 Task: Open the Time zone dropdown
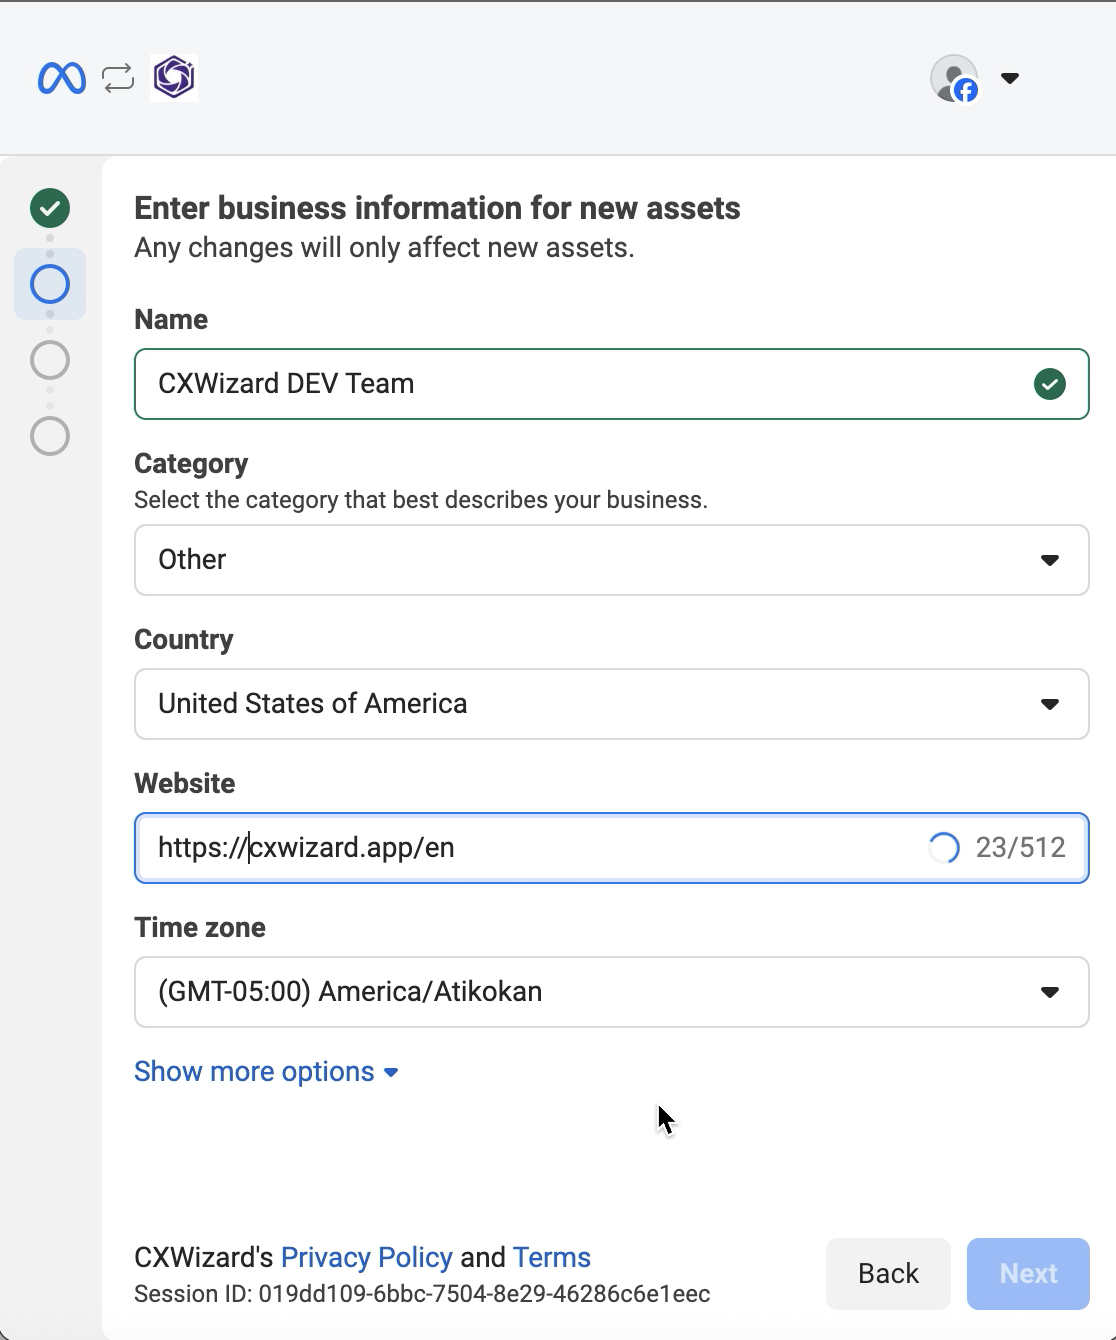pyautogui.click(x=611, y=992)
